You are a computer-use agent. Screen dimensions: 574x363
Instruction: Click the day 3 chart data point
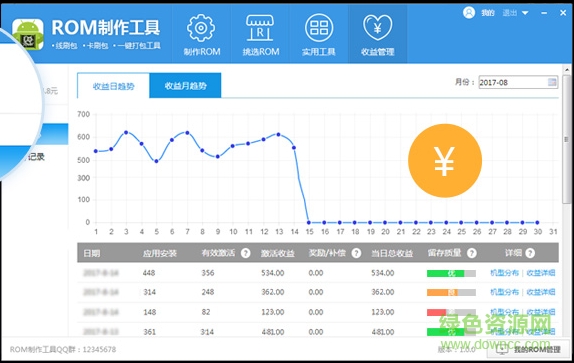pos(126,132)
